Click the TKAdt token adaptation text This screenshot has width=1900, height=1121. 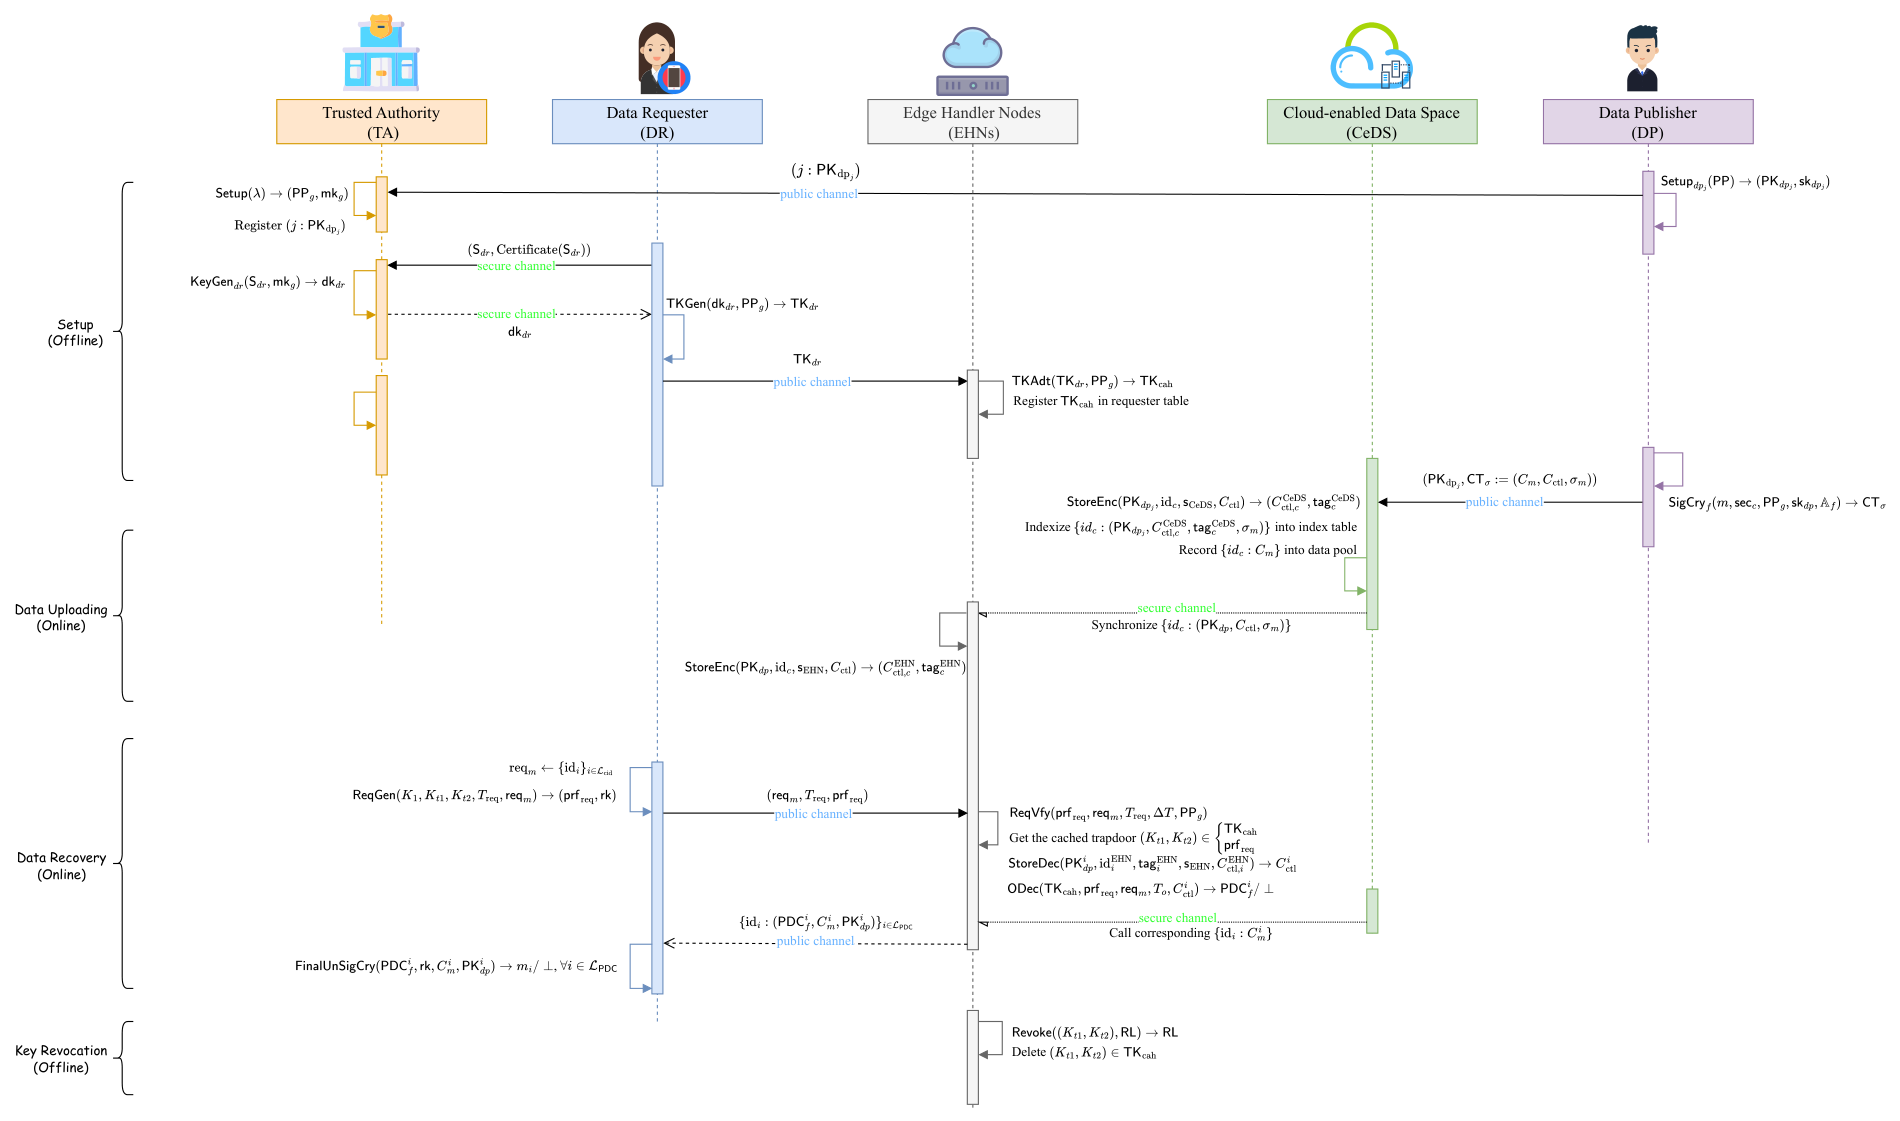[x=1092, y=381]
